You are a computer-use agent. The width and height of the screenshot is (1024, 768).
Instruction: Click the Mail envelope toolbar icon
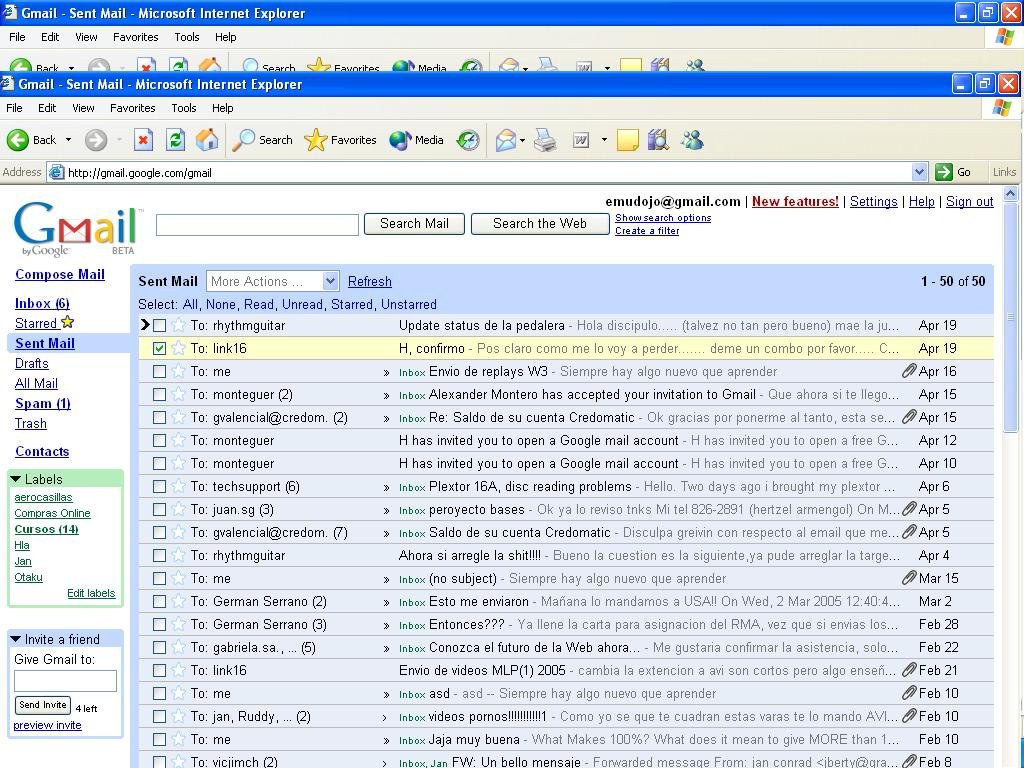[x=505, y=140]
